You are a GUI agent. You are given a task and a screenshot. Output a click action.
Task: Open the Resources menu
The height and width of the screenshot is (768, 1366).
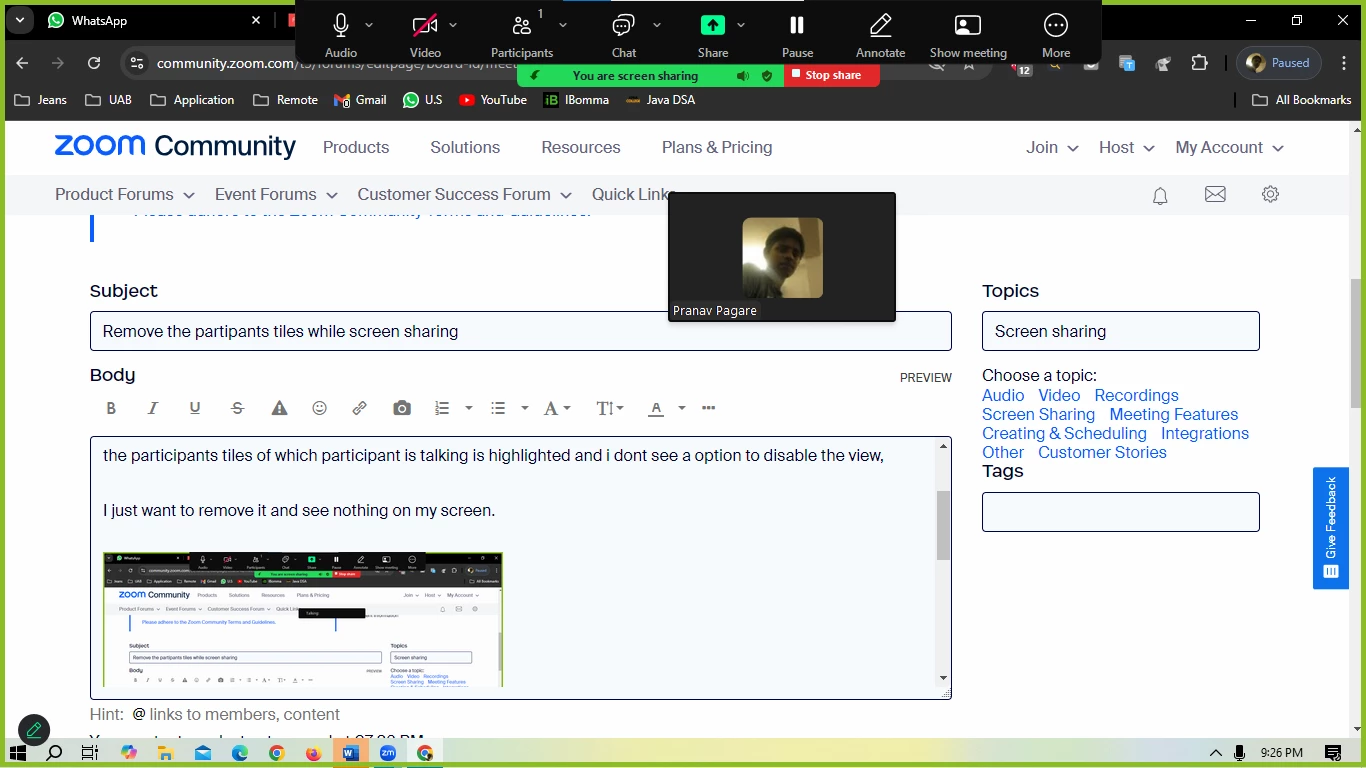click(581, 147)
